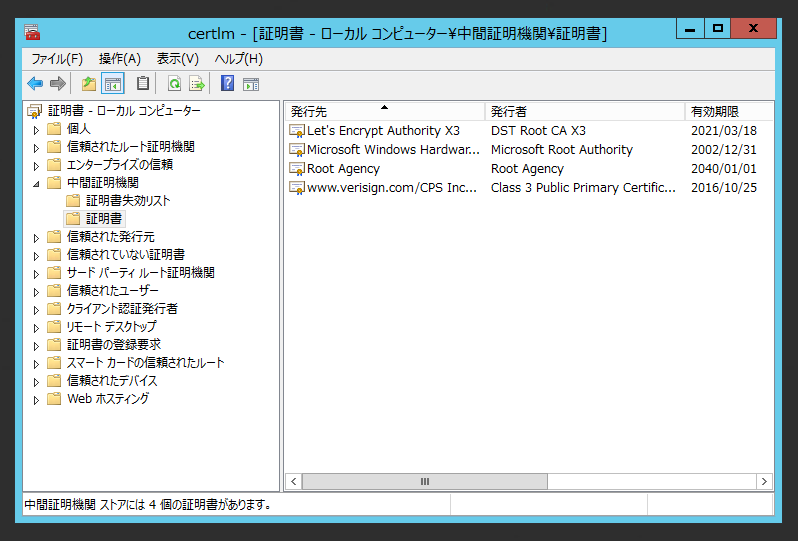Go back with the blue Back arrow
The image size is (798, 541).
click(35, 83)
